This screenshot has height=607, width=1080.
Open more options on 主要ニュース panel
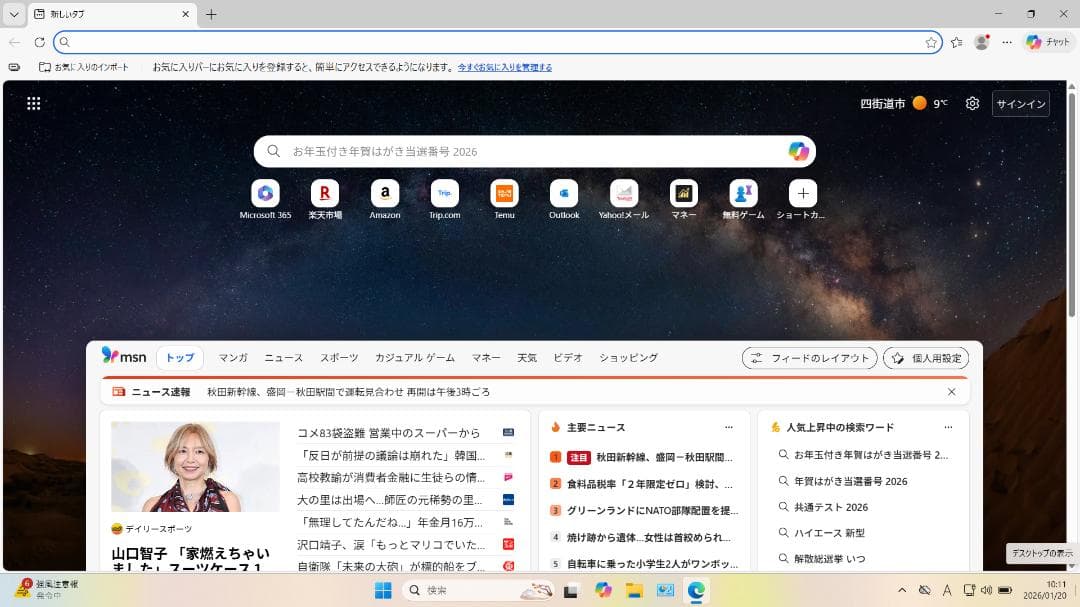[728, 427]
